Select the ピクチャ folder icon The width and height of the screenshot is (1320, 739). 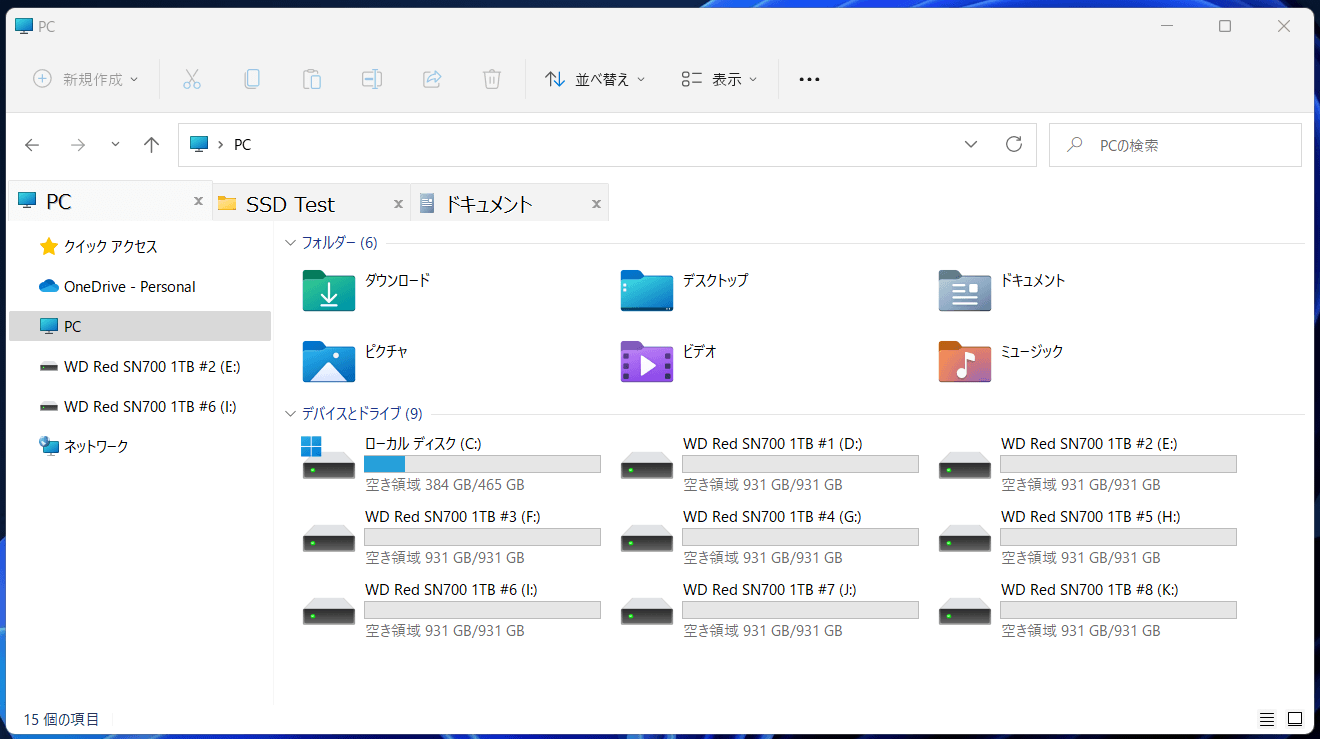[x=329, y=361]
